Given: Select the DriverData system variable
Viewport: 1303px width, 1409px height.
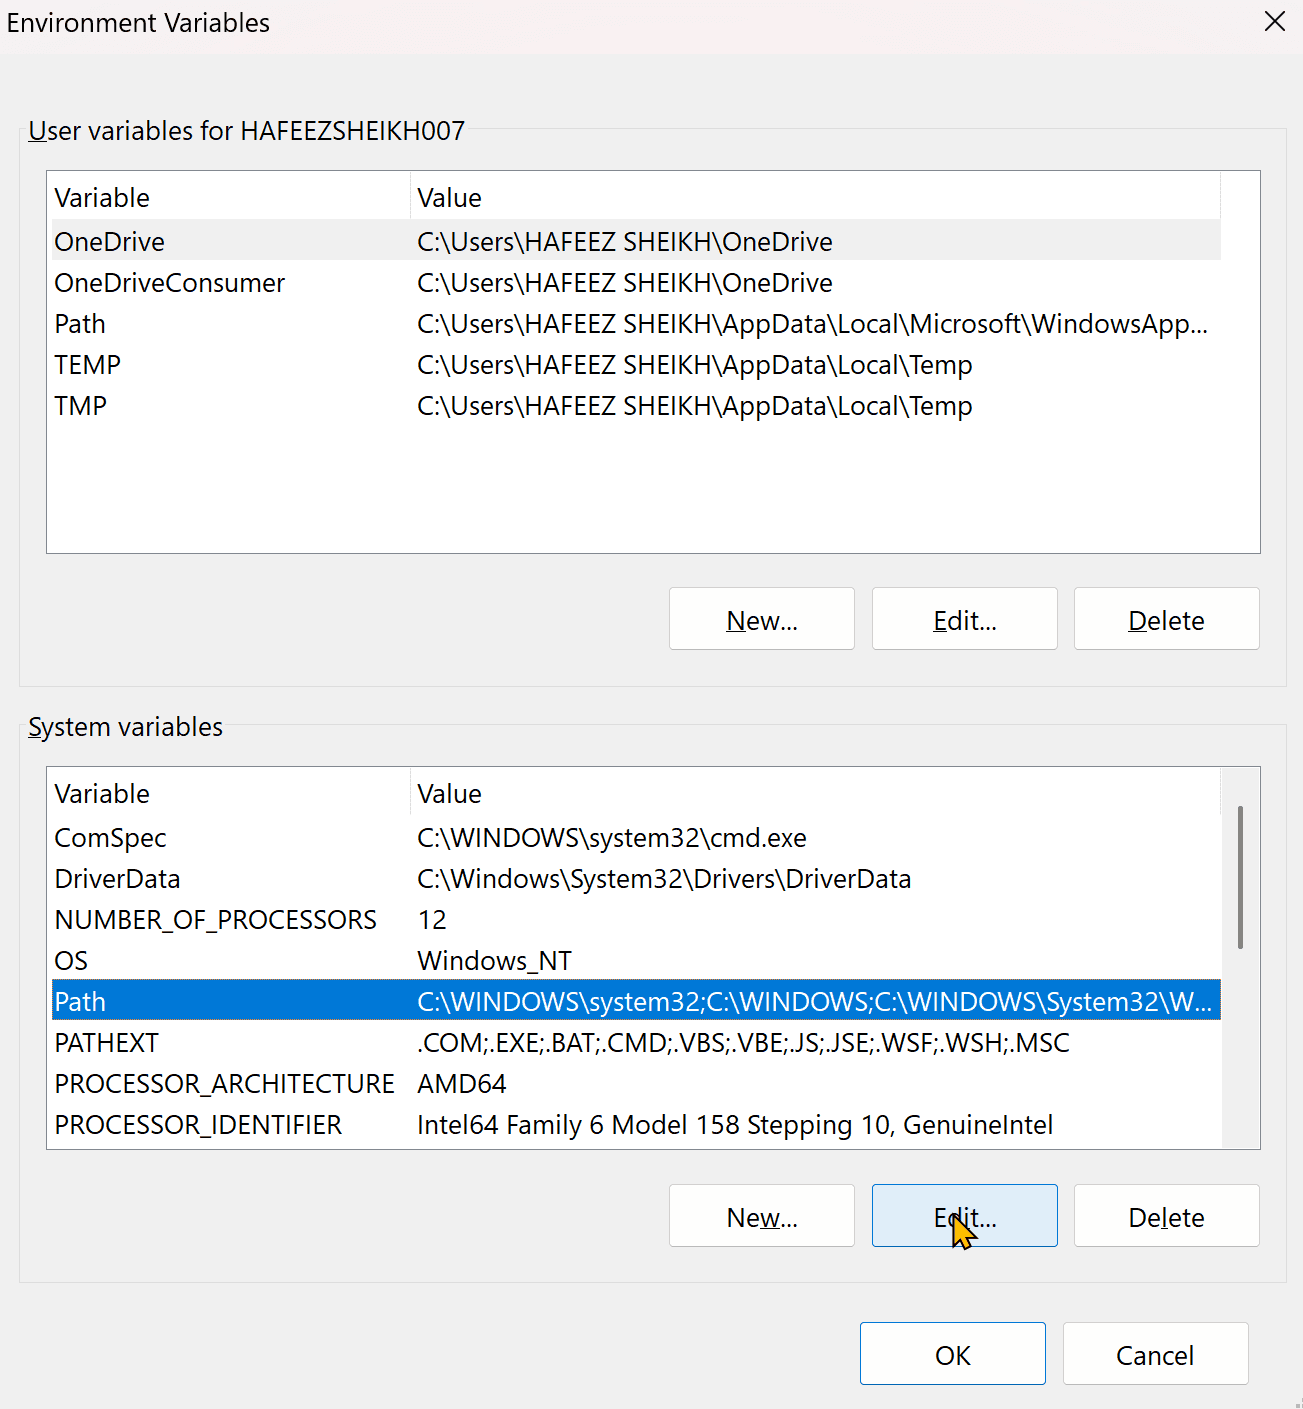Looking at the screenshot, I should pyautogui.click(x=636, y=878).
